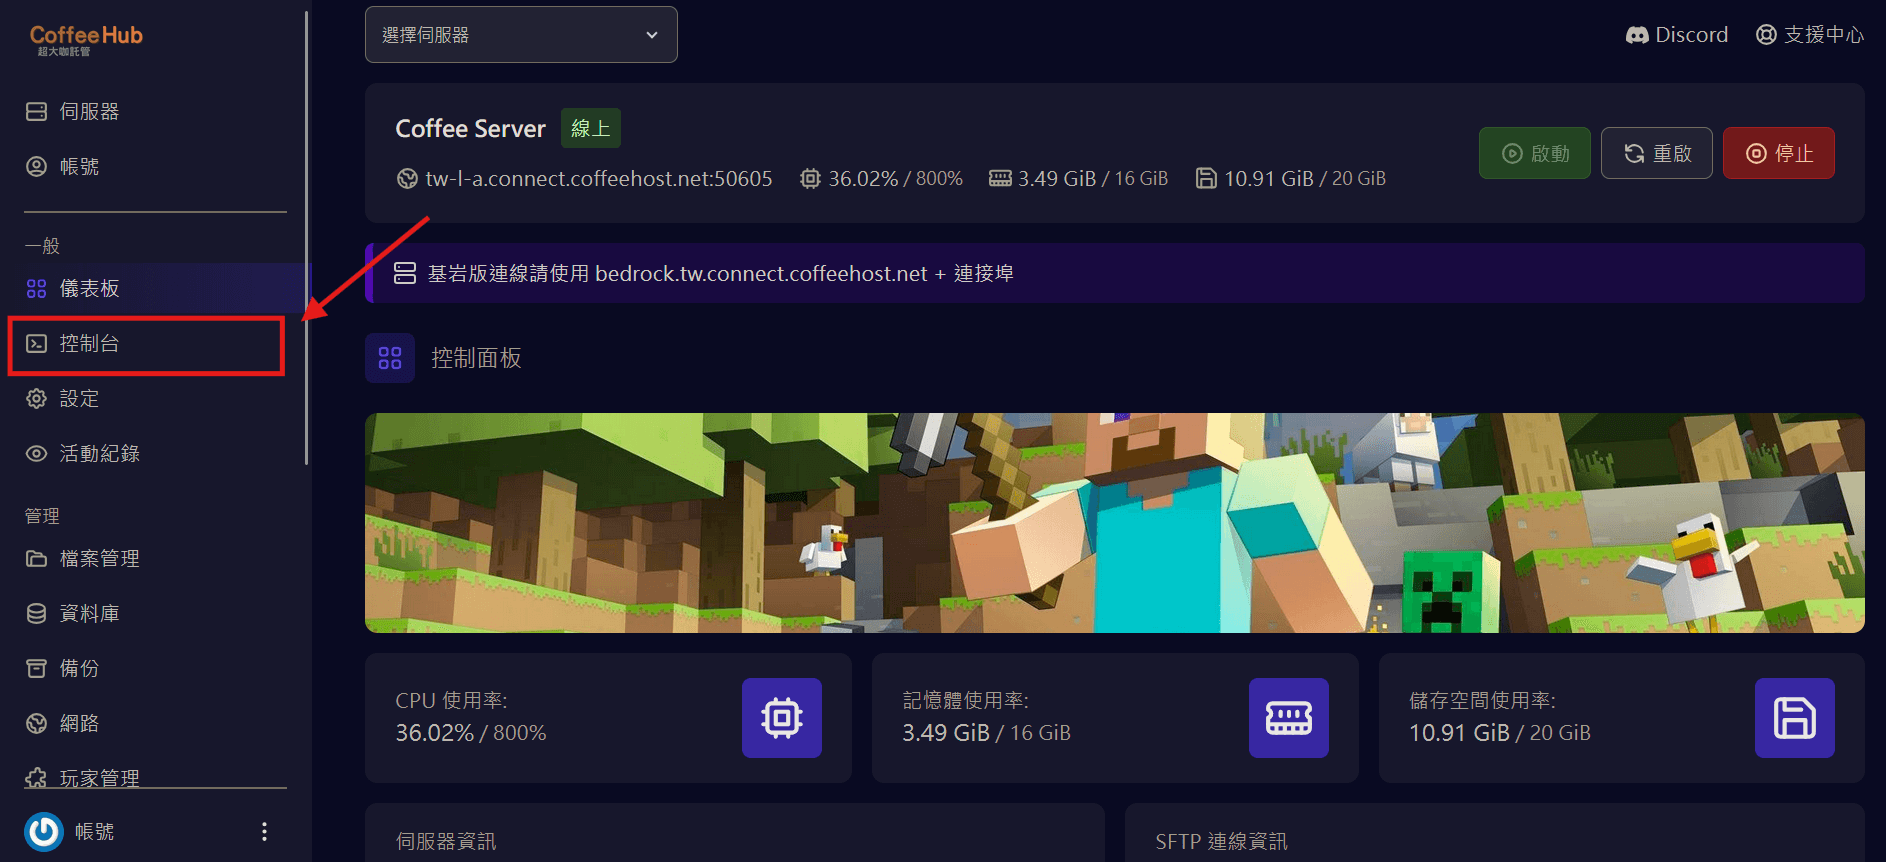Click the red 停止 stop button
Screen dimensions: 1886x862
coord(1779,153)
